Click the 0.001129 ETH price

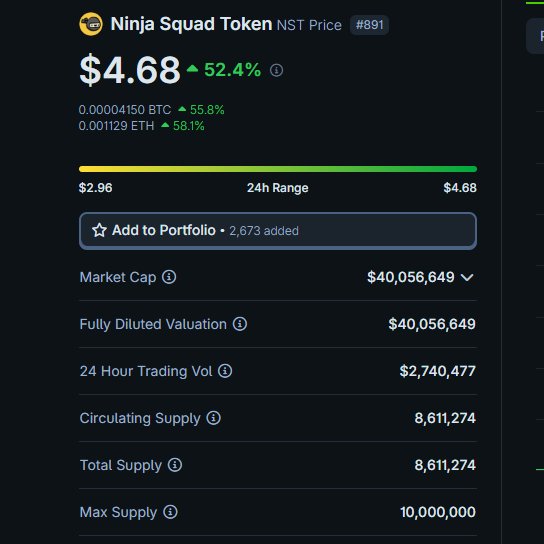pos(116,126)
